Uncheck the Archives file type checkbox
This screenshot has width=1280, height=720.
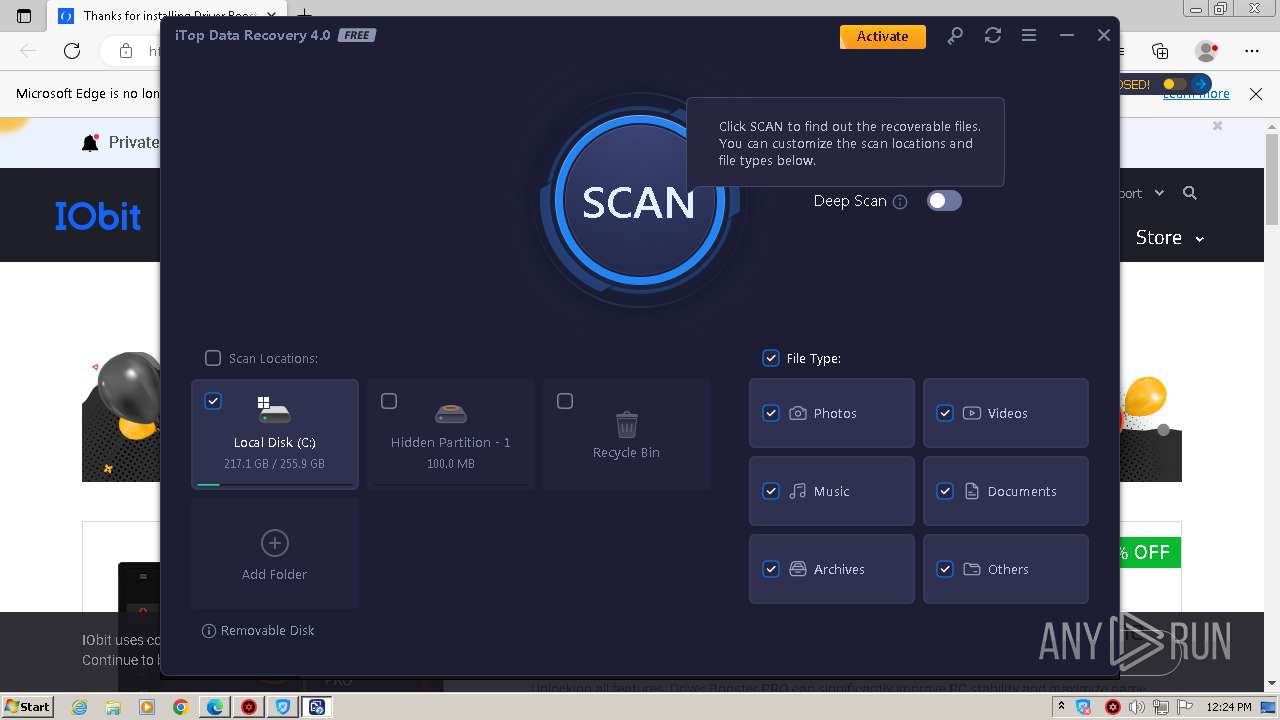point(771,569)
